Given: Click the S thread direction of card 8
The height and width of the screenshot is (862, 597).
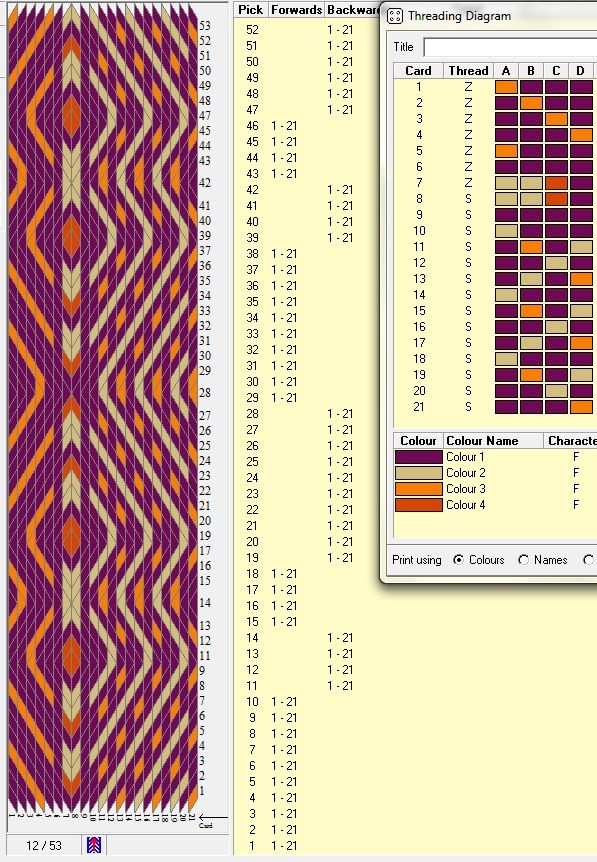Looking at the screenshot, I should pyautogui.click(x=468, y=198).
